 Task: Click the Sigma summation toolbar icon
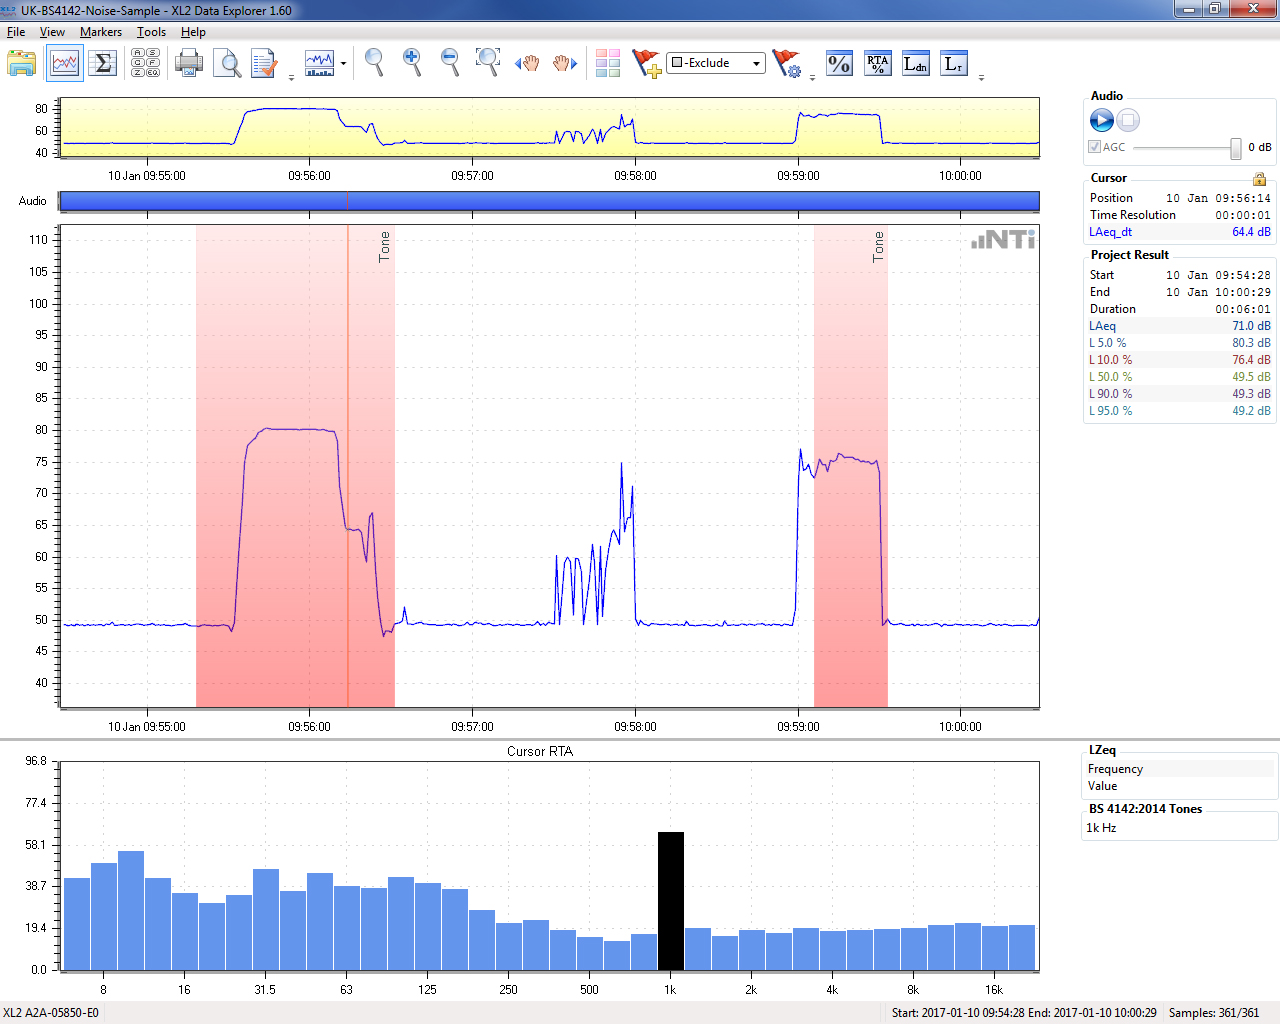[x=102, y=64]
